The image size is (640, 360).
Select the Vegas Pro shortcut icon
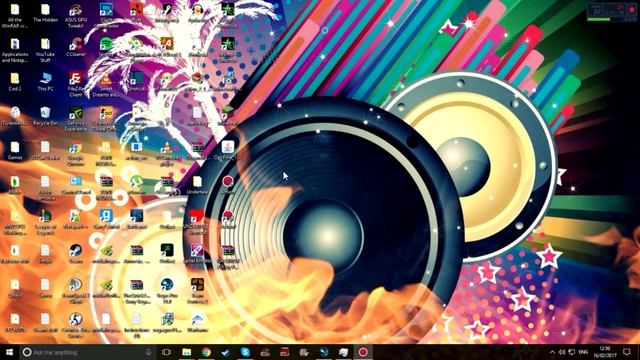pyautogui.click(x=167, y=291)
